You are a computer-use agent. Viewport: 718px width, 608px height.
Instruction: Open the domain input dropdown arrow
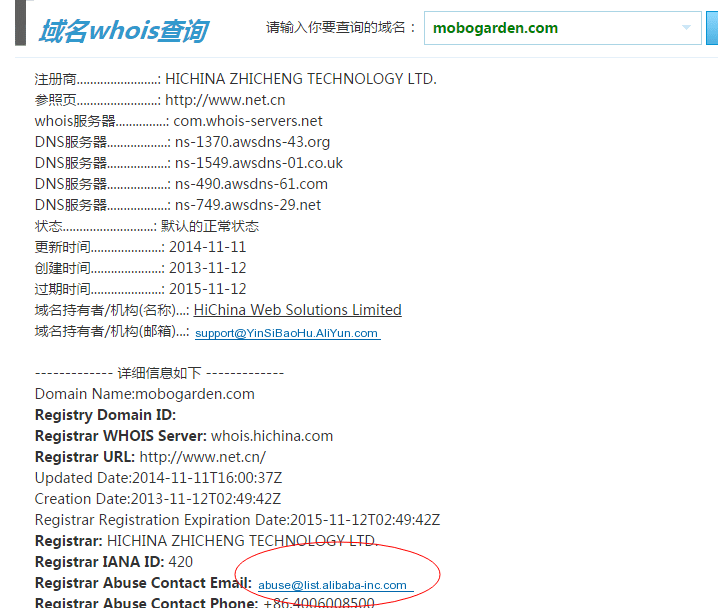click(x=686, y=27)
